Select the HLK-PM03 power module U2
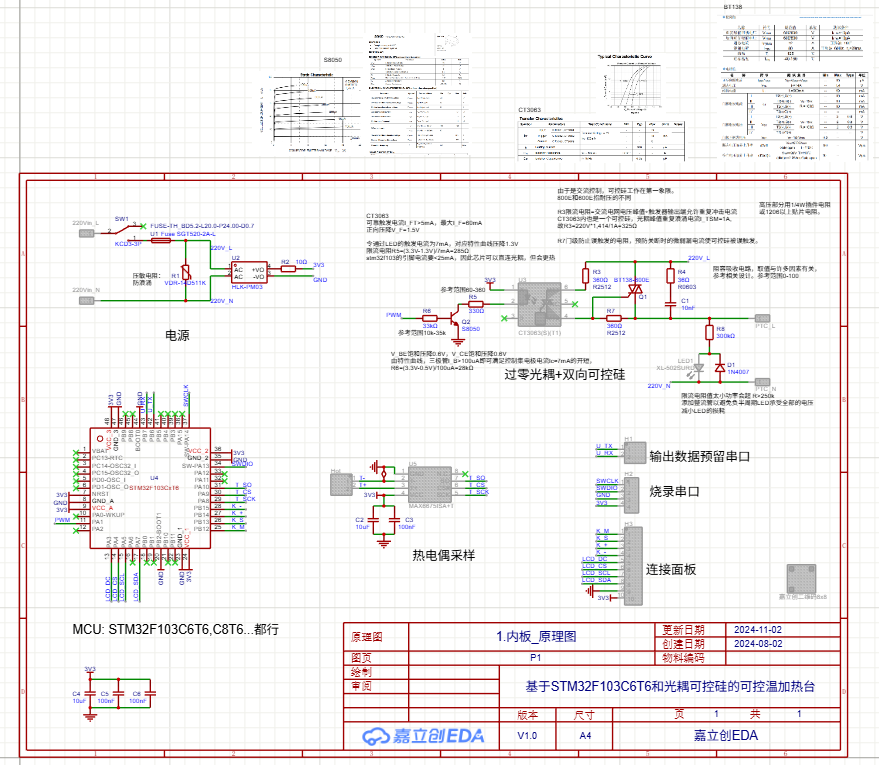 click(x=248, y=274)
